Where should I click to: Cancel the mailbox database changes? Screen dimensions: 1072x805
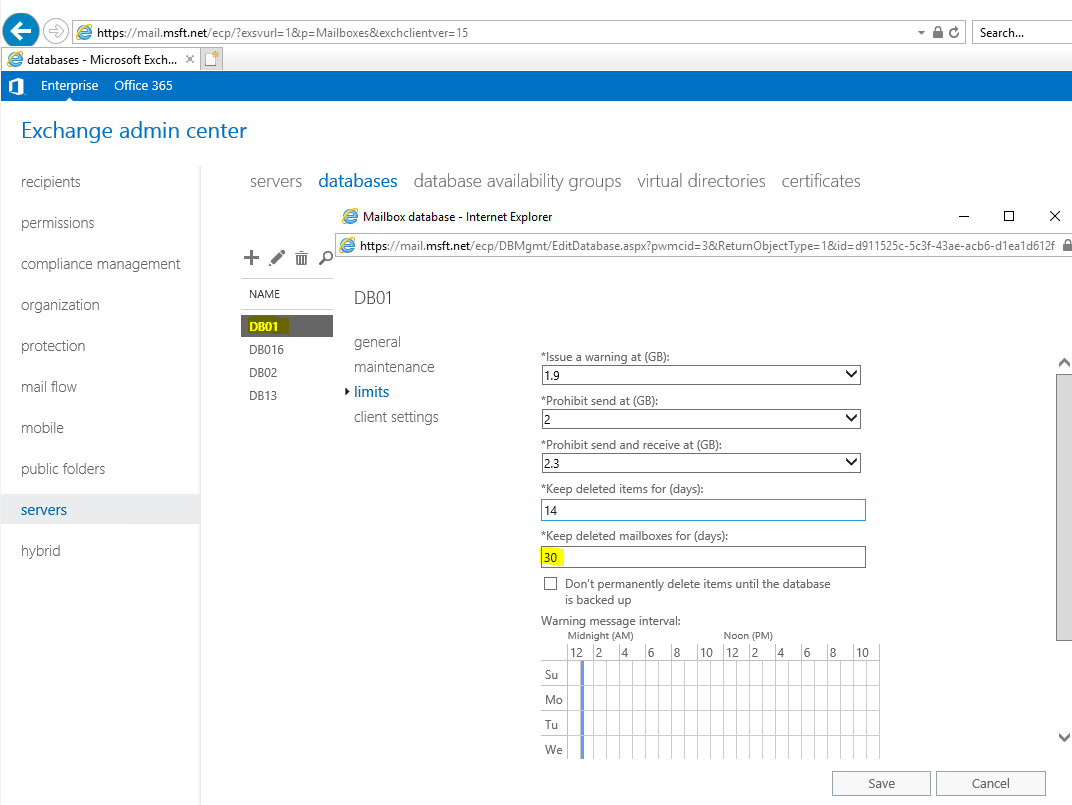tap(991, 784)
